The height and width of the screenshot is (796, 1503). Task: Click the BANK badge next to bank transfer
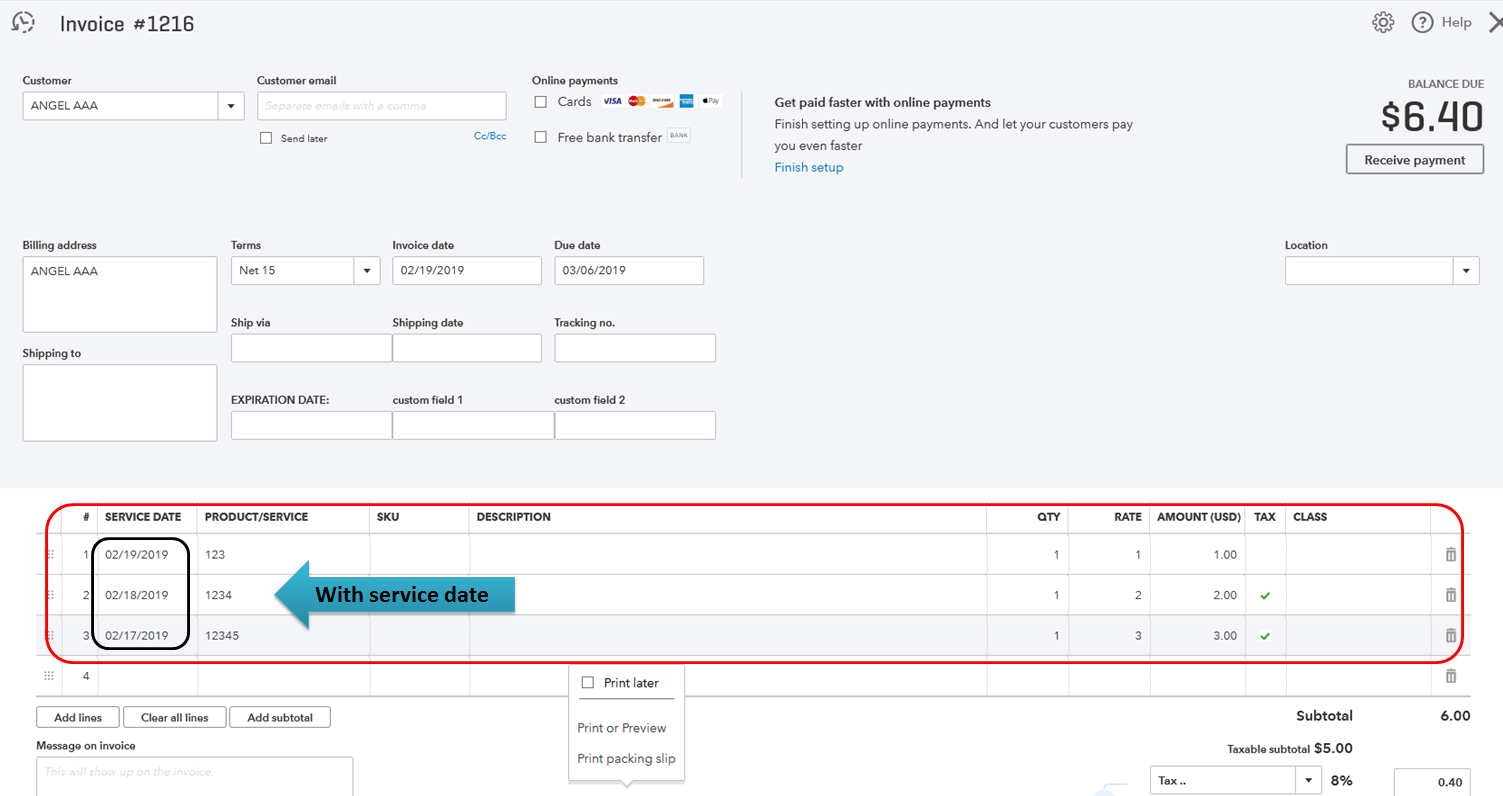coord(678,136)
